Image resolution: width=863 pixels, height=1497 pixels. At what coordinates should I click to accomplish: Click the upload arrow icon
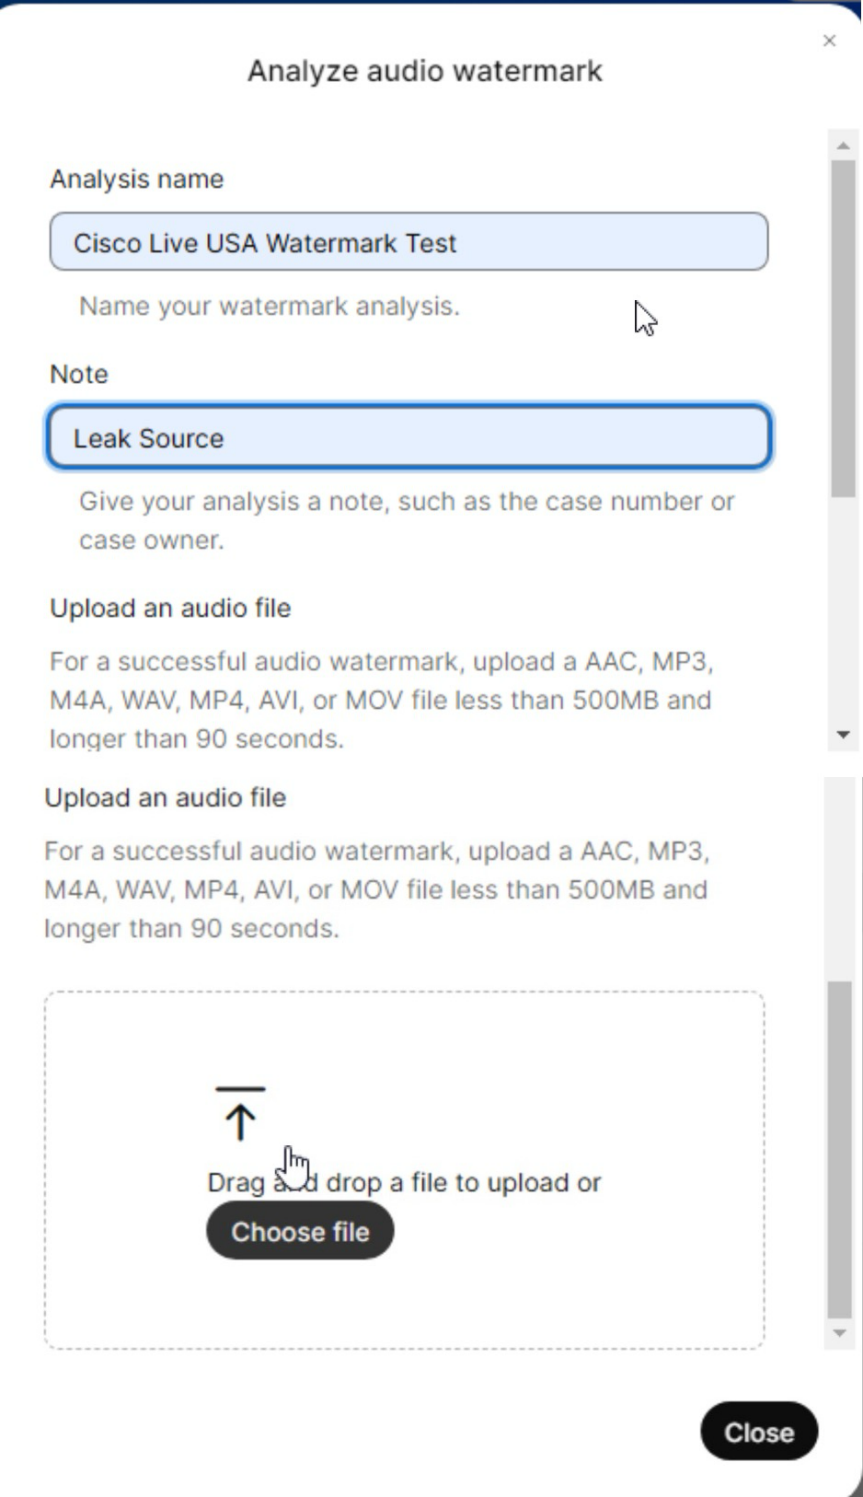point(240,1113)
